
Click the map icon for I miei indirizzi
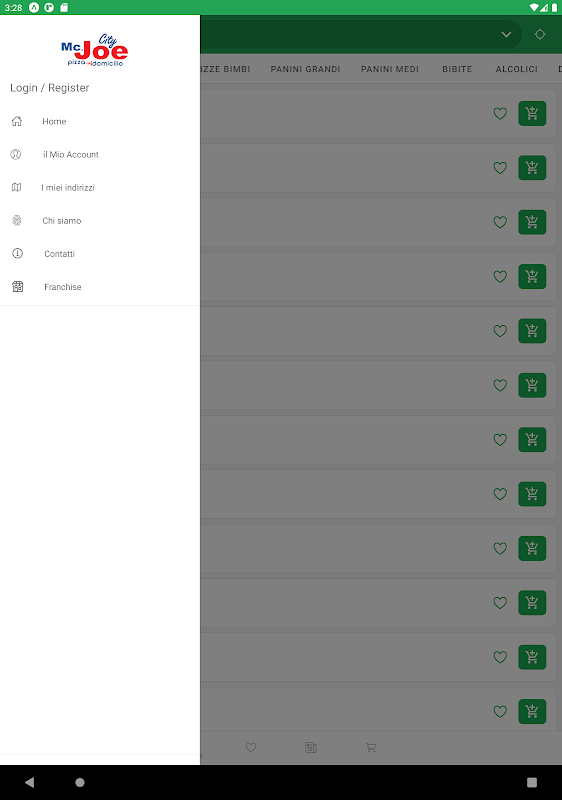[16, 187]
